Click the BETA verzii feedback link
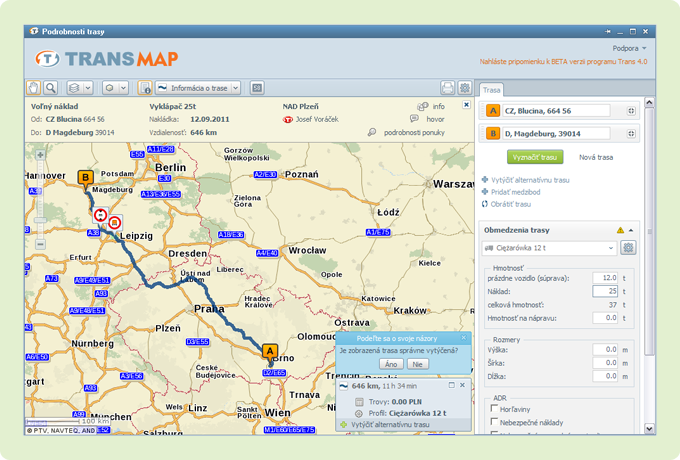This screenshot has height=460, width=680. pyautogui.click(x=563, y=62)
